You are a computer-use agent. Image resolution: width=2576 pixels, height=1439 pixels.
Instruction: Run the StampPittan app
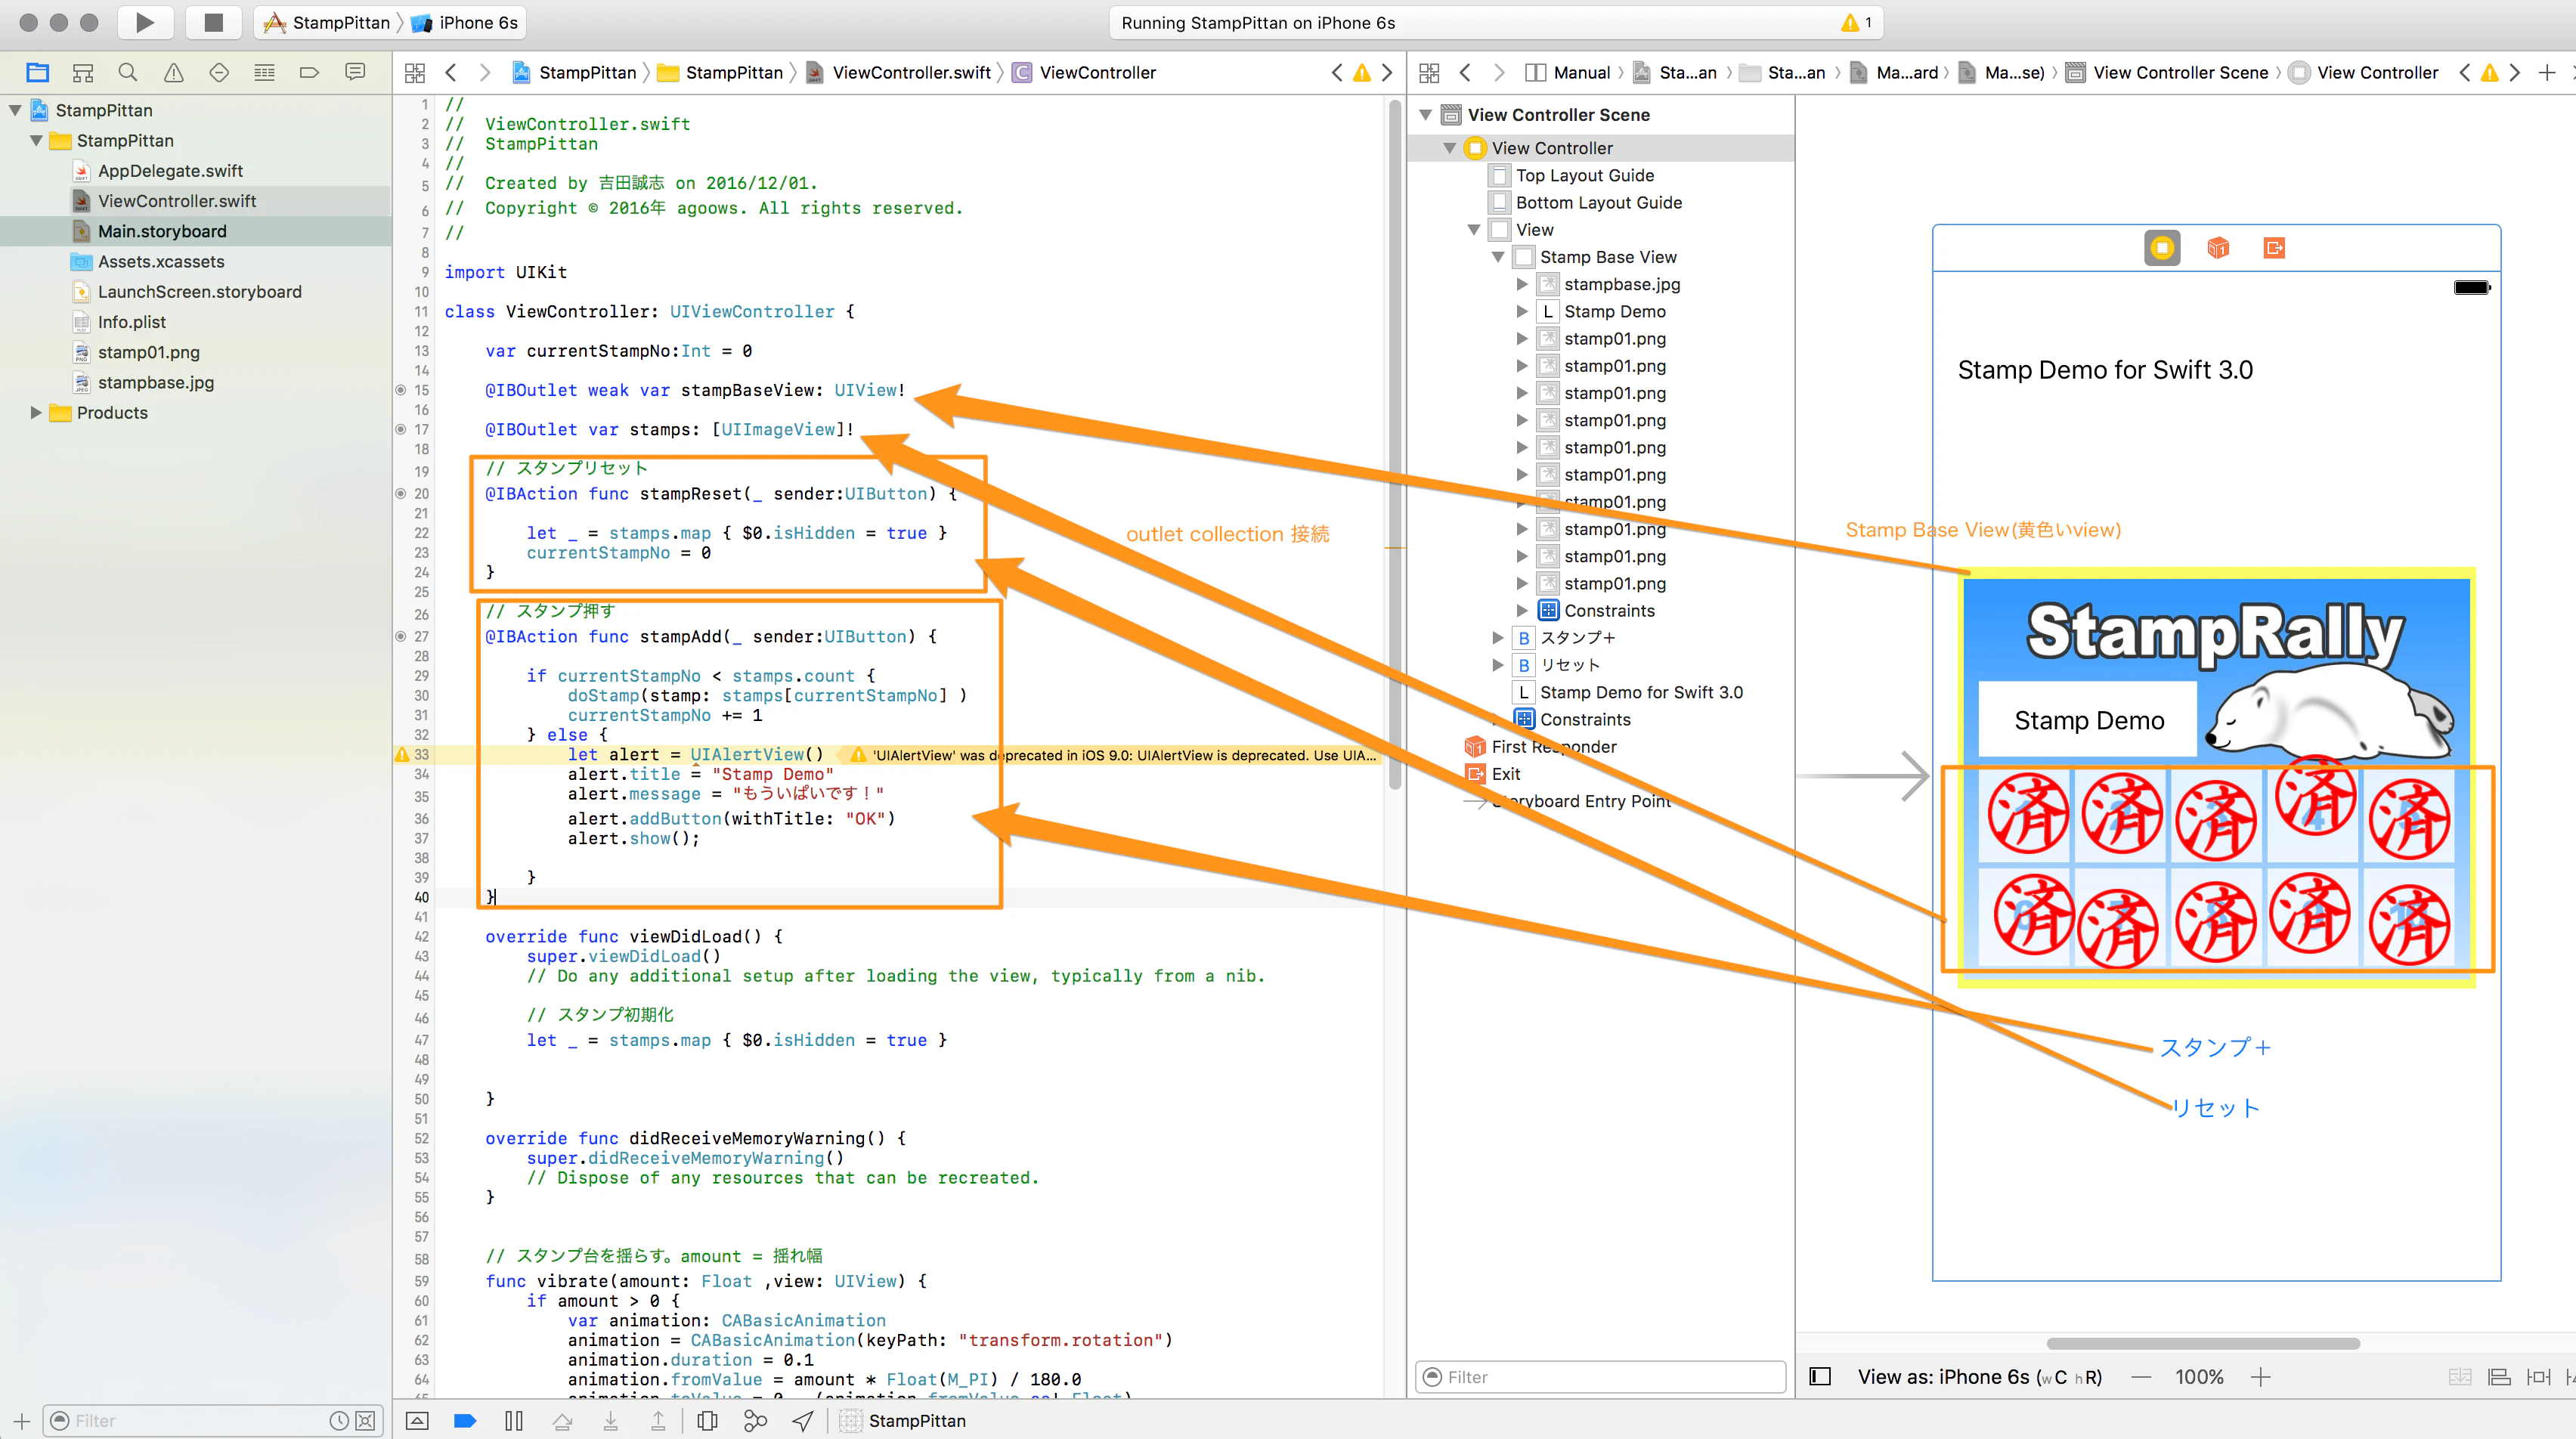145,22
